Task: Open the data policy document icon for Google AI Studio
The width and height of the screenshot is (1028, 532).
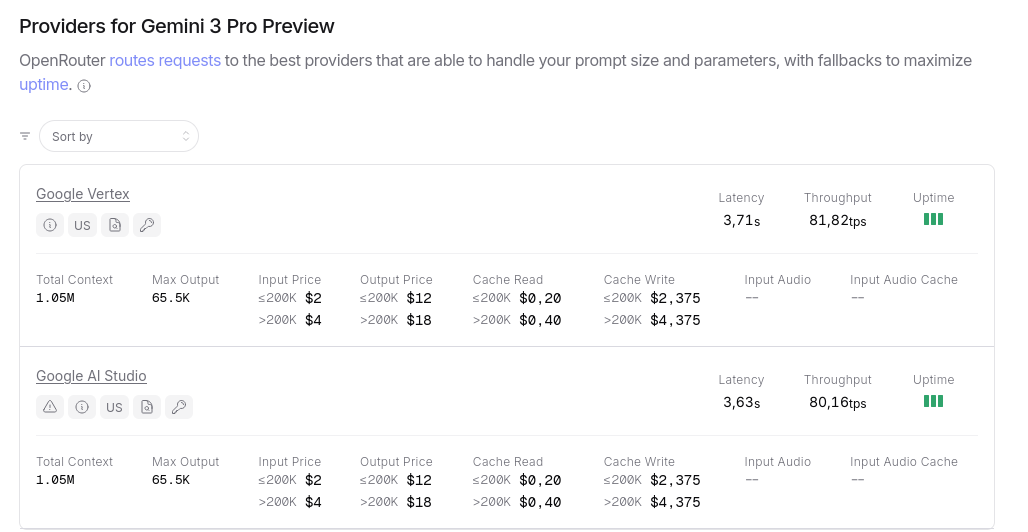Action: 147,407
